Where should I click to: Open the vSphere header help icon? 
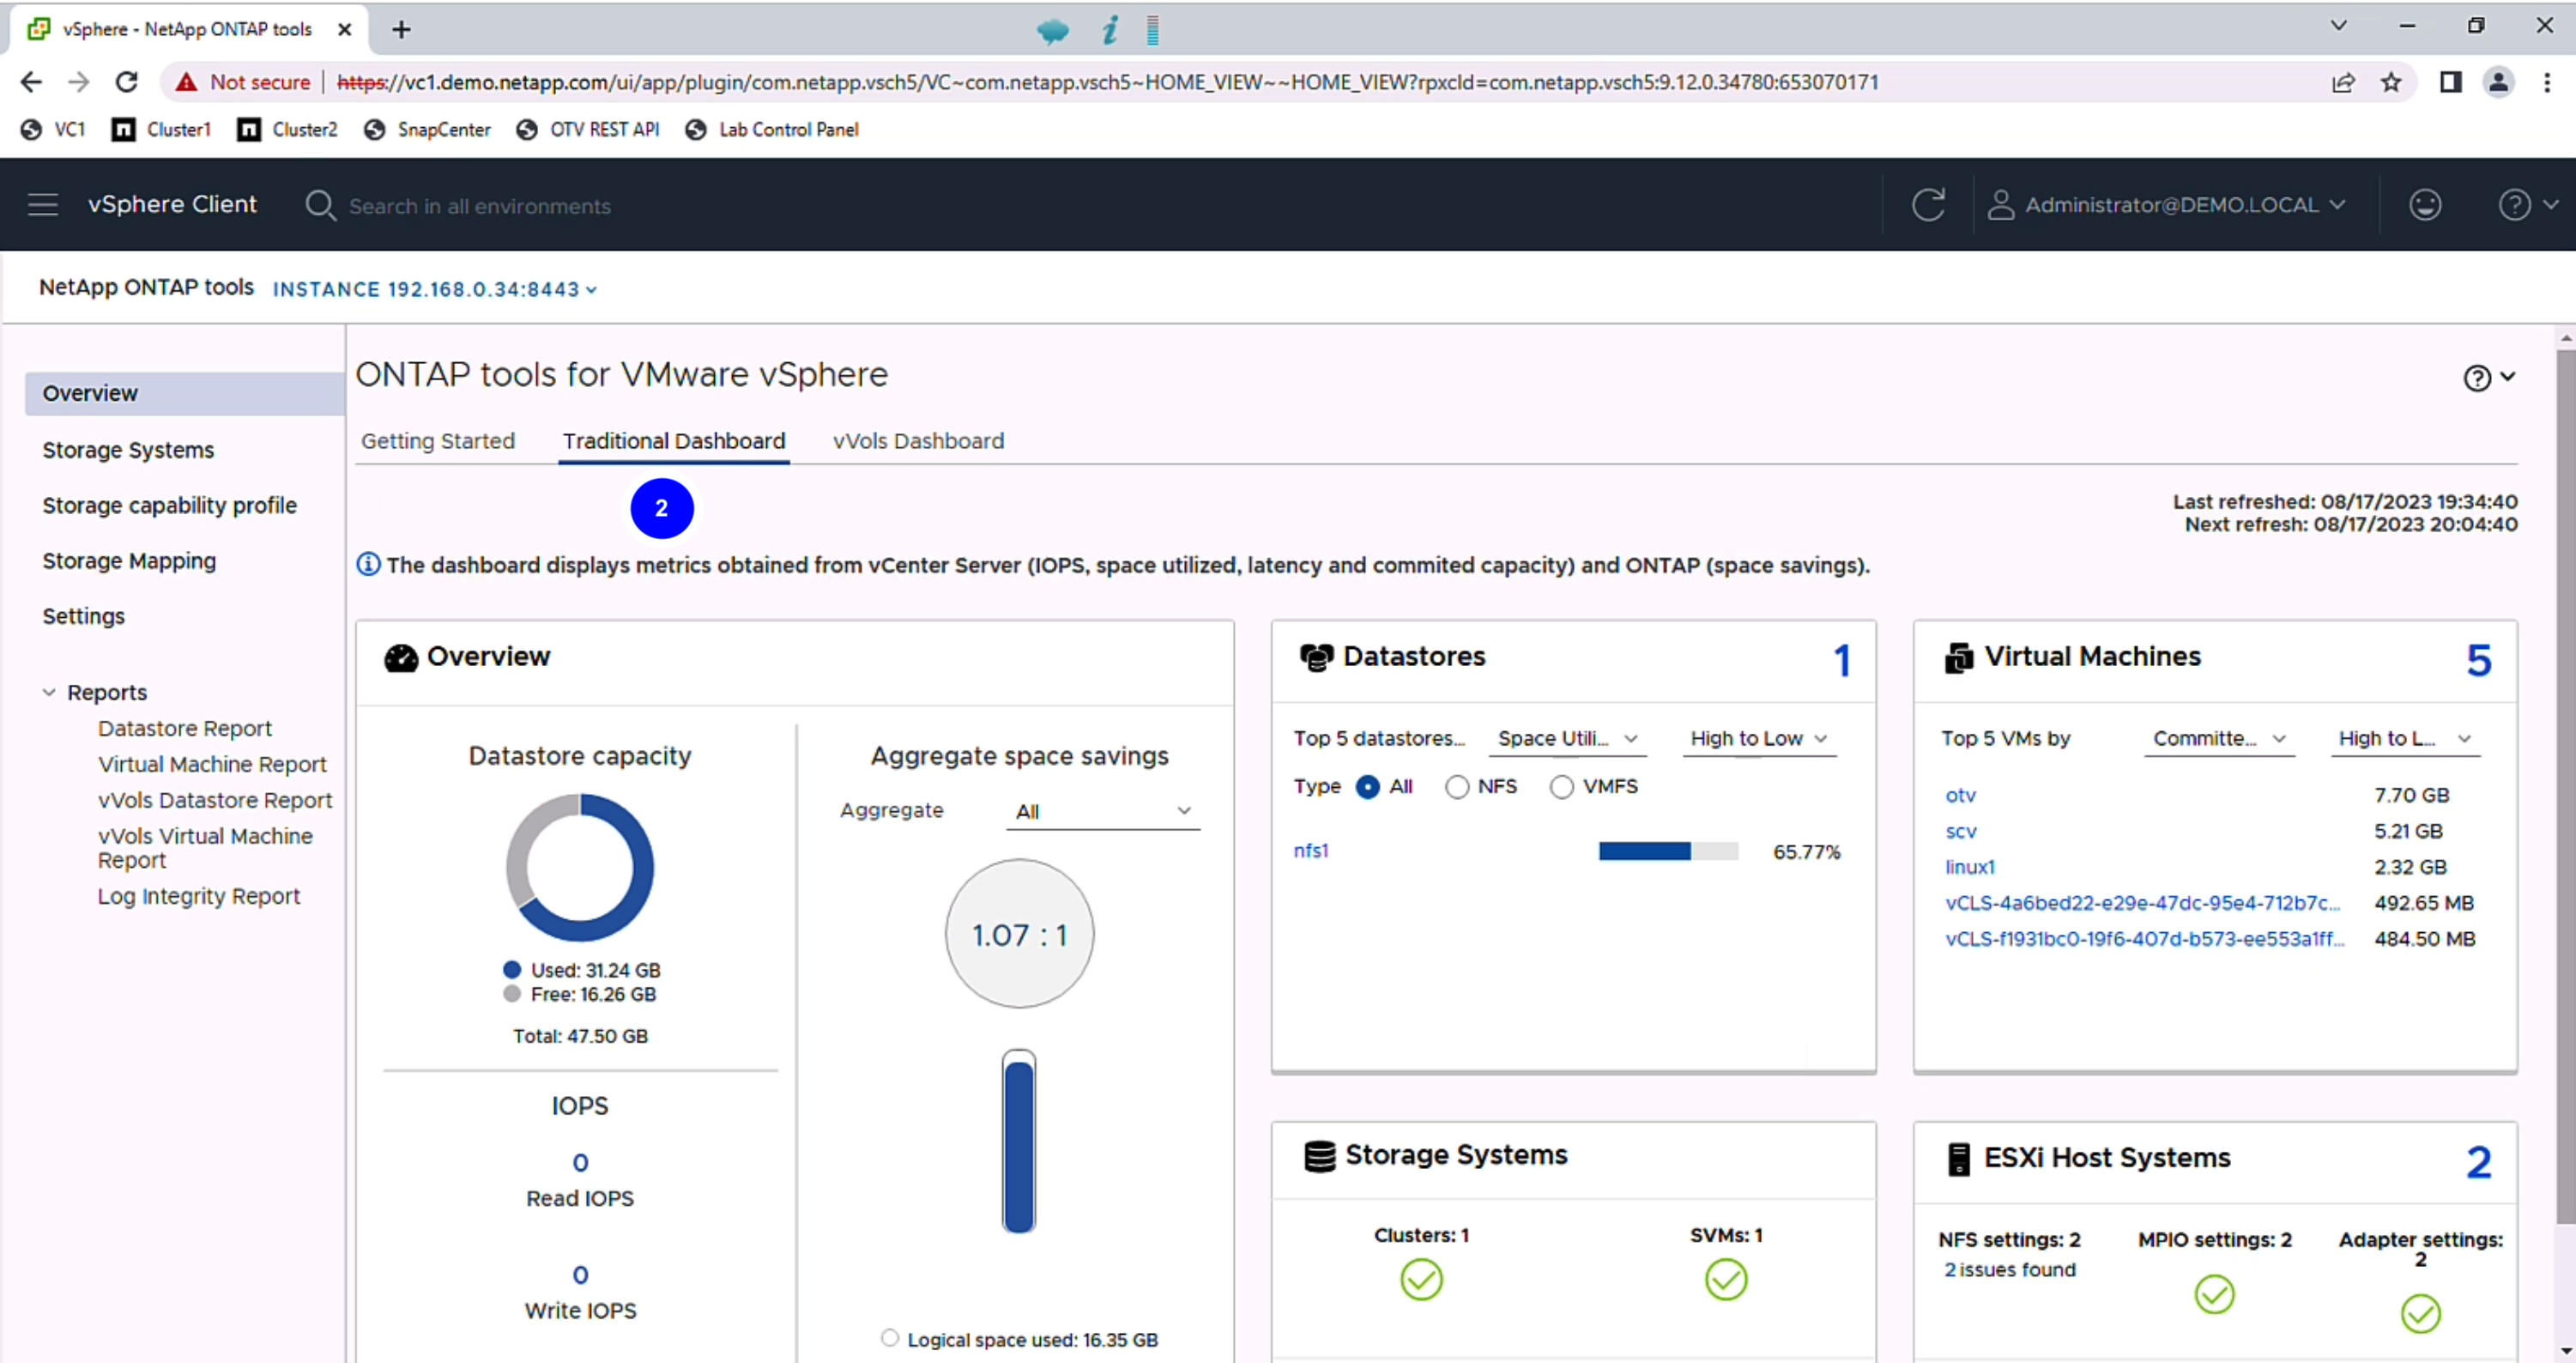[x=2514, y=205]
